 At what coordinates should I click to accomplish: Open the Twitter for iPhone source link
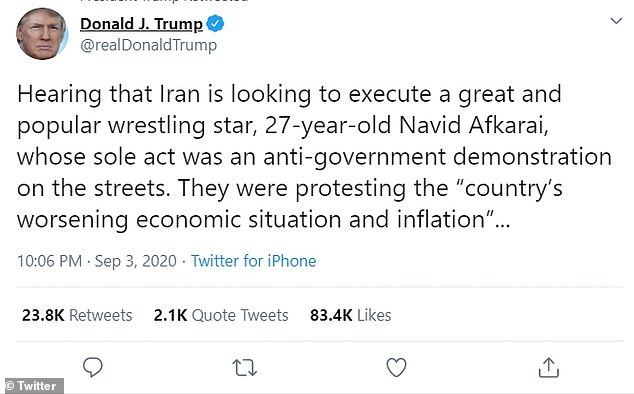tap(254, 261)
